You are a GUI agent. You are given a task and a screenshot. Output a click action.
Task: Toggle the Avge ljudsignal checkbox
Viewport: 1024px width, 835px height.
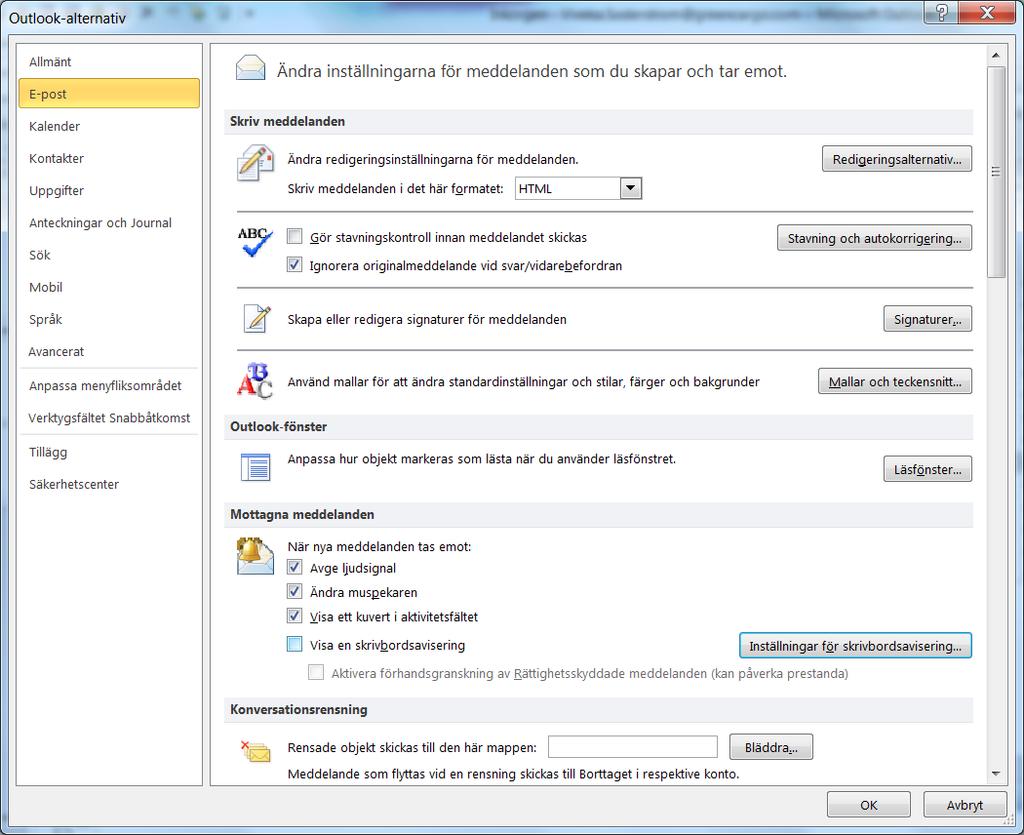[x=295, y=567]
